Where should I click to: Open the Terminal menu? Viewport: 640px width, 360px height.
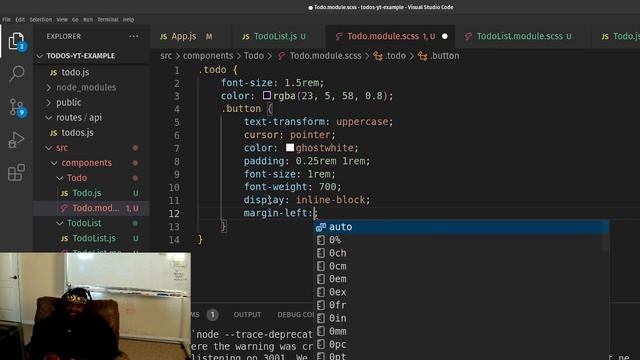tap(108, 20)
